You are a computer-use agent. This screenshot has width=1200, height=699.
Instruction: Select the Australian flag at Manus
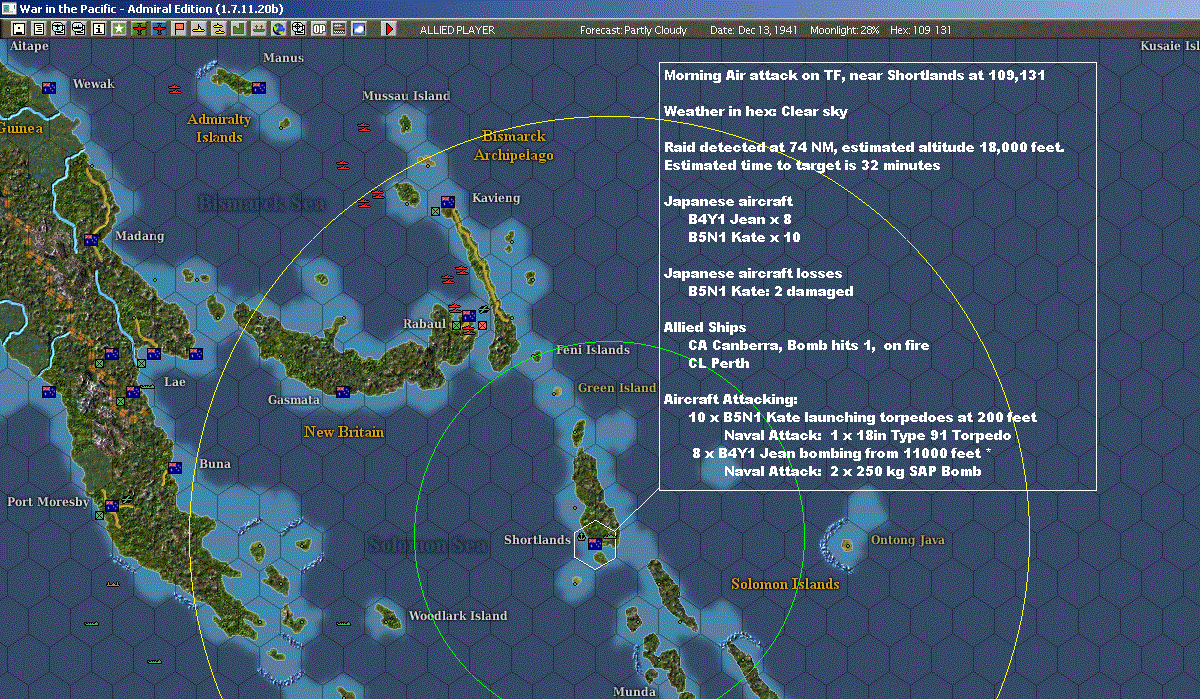click(x=259, y=88)
